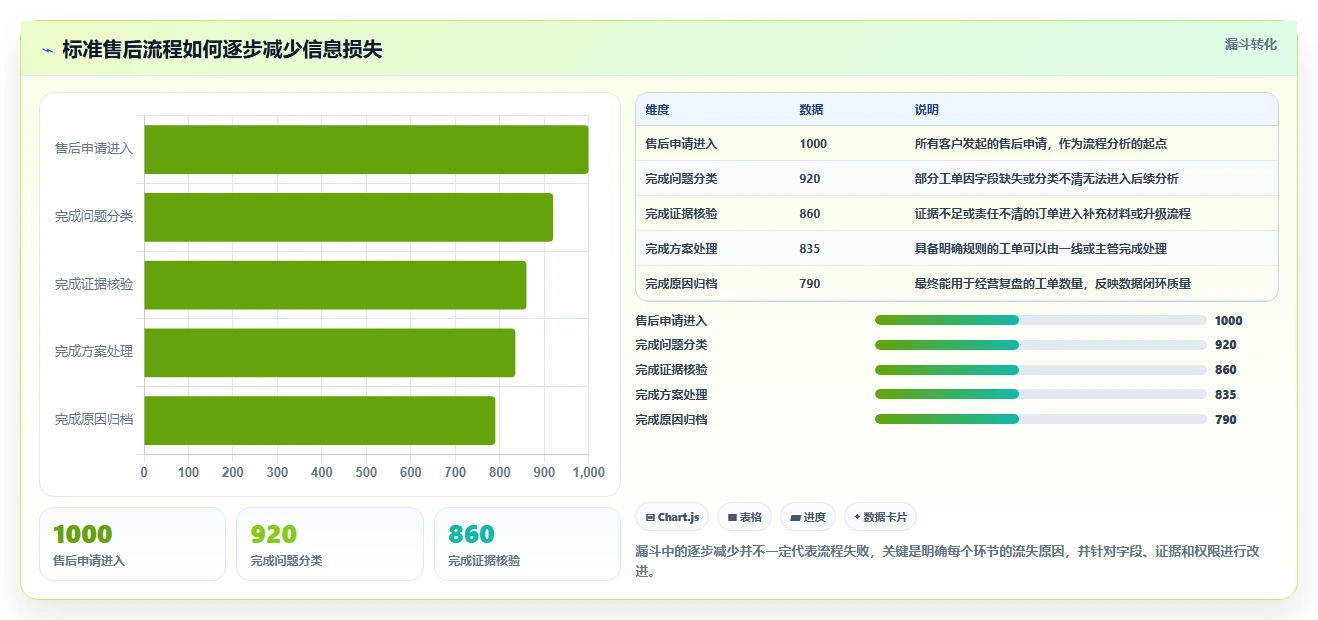Click the 漏斗转化 label in header
This screenshot has height=620, width=1318.
[x=1250, y=44]
